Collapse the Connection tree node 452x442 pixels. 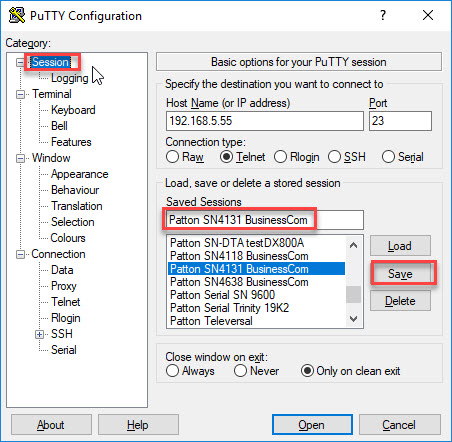(20, 255)
